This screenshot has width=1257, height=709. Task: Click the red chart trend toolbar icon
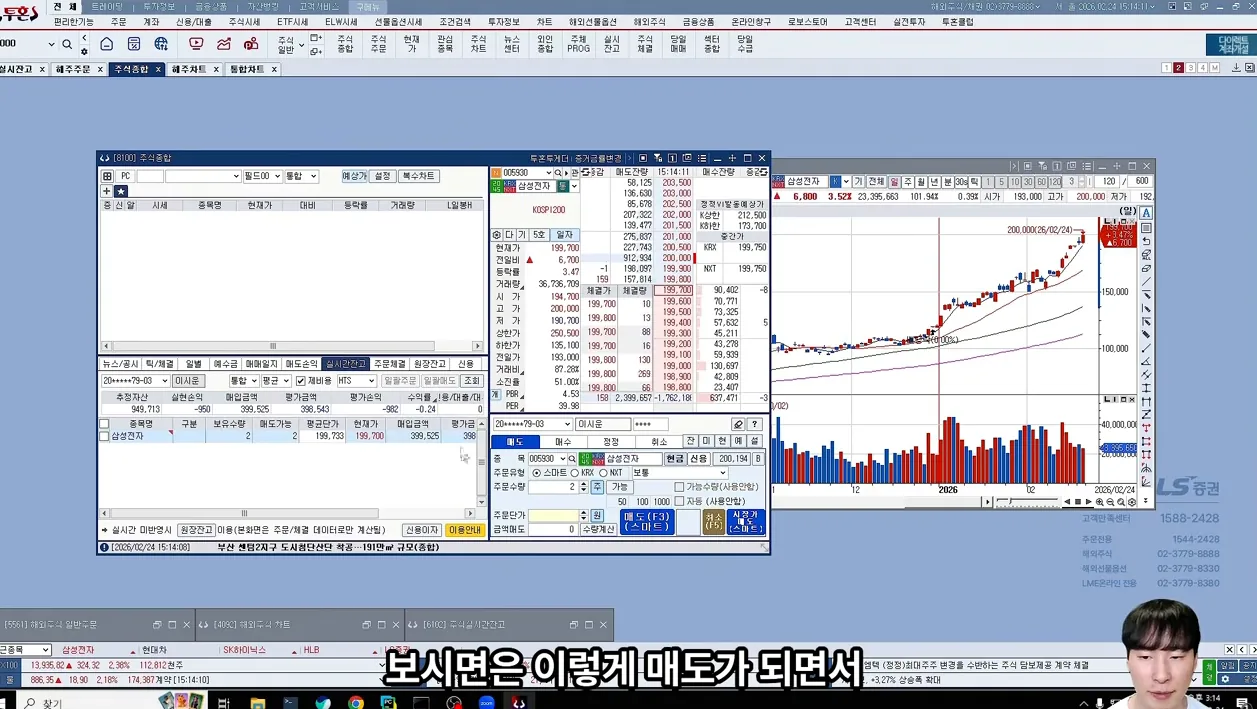(x=224, y=44)
